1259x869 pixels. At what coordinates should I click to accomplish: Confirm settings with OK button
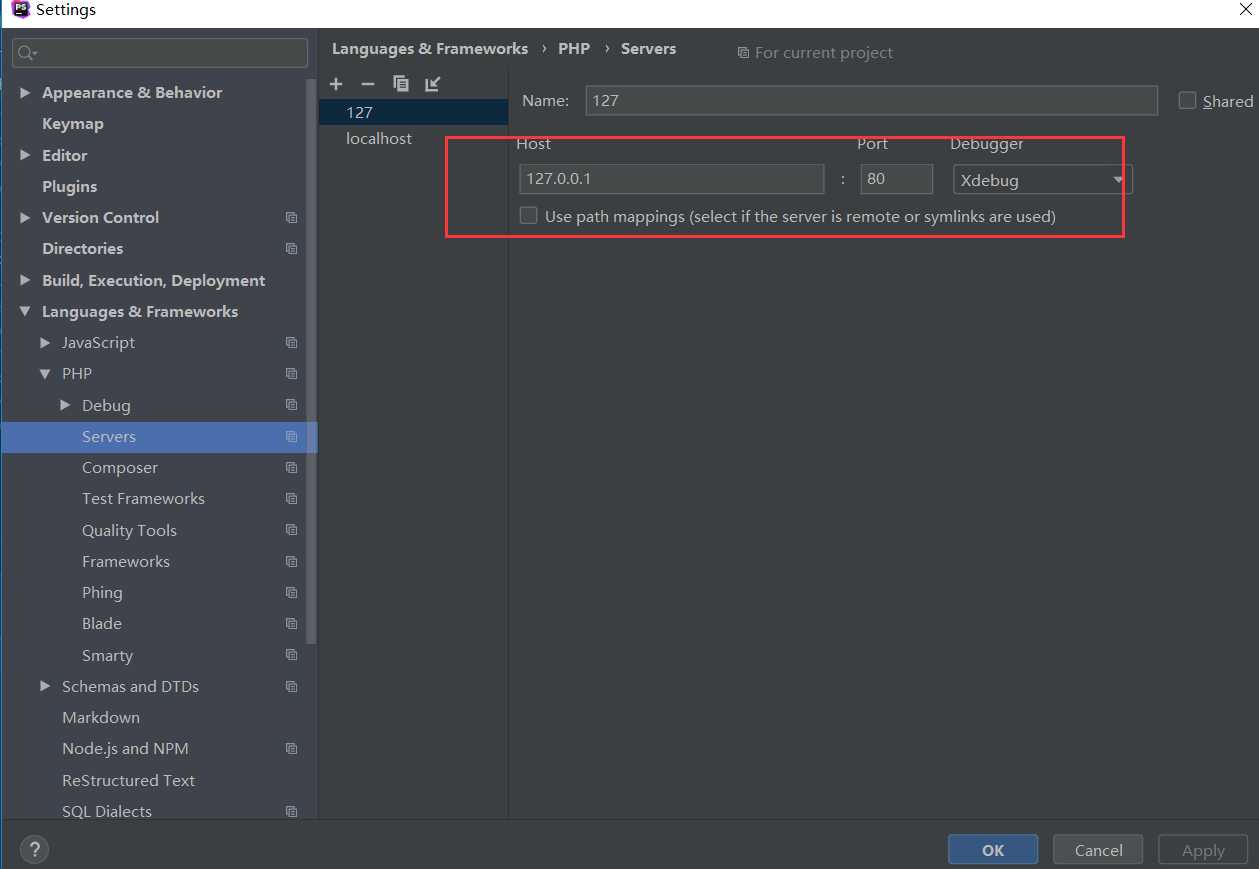pos(993,850)
